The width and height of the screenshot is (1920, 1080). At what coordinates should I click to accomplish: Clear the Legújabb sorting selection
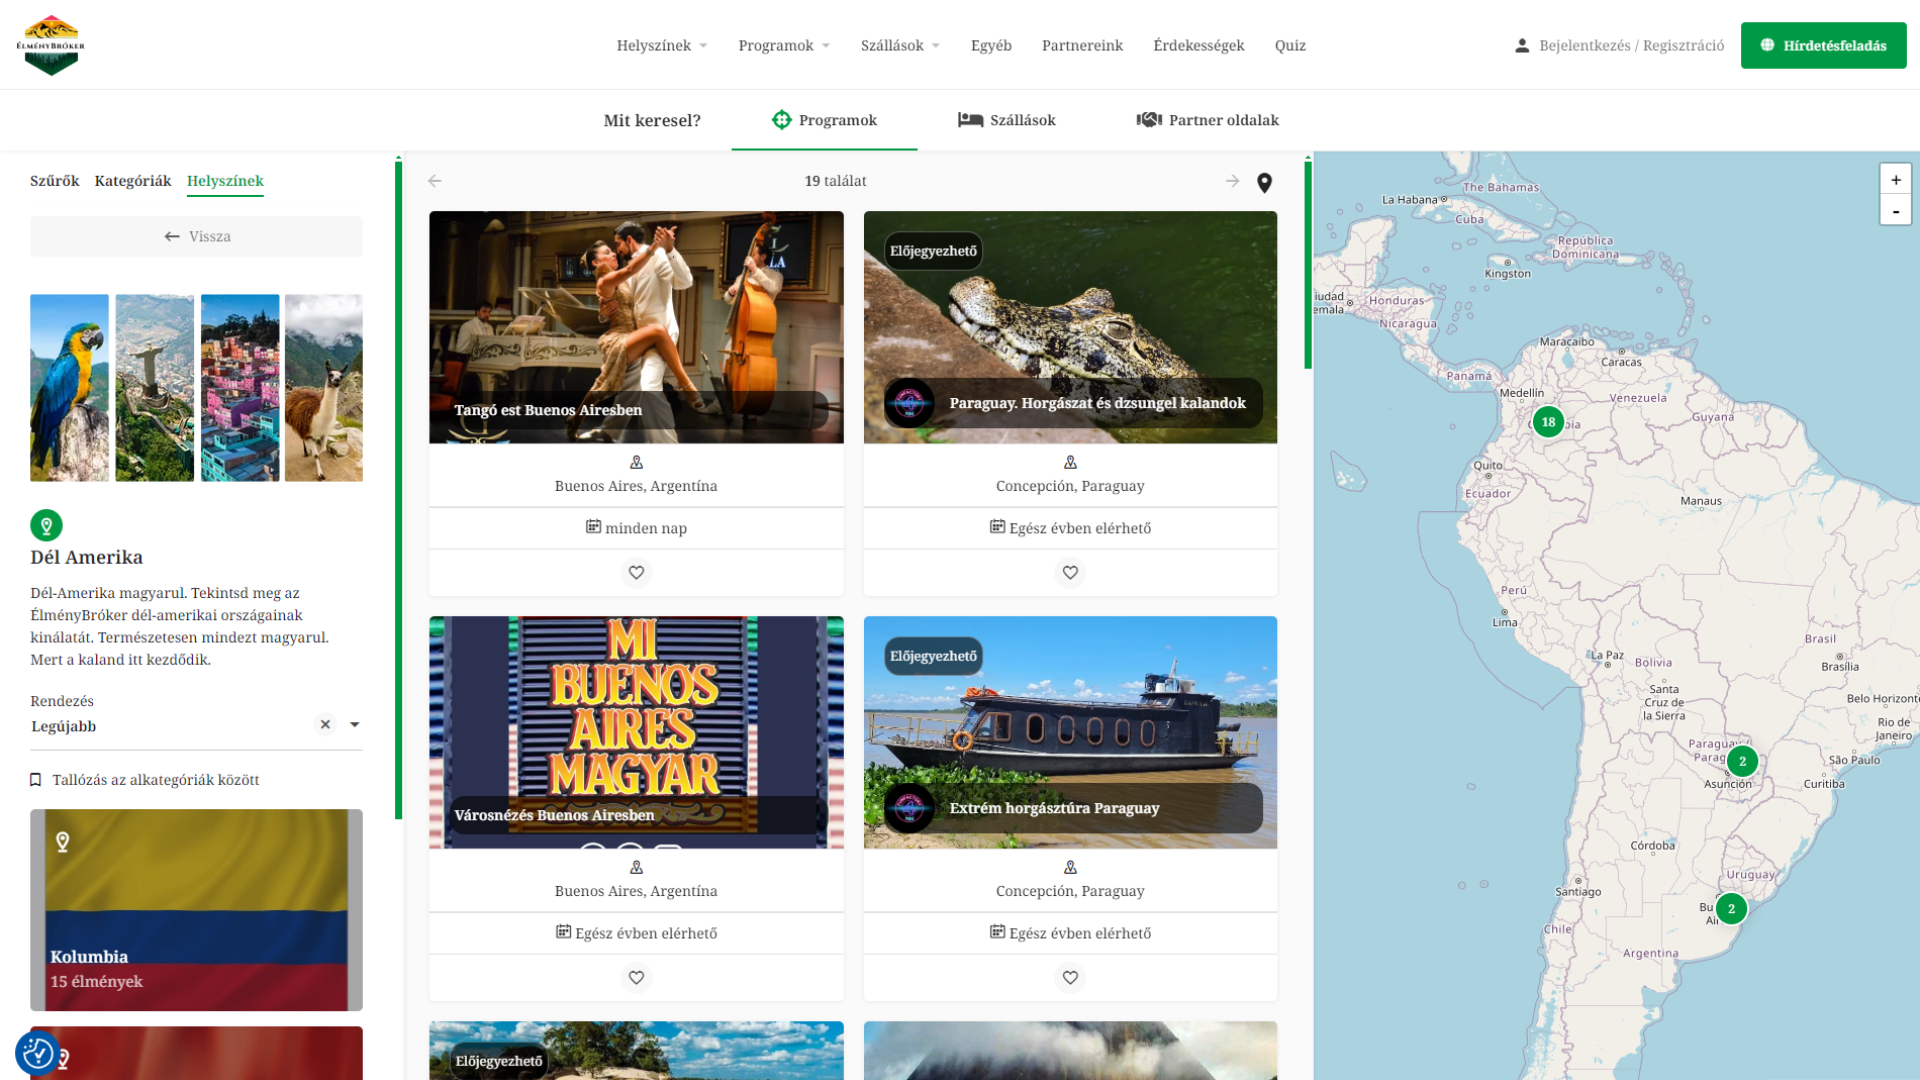(325, 725)
